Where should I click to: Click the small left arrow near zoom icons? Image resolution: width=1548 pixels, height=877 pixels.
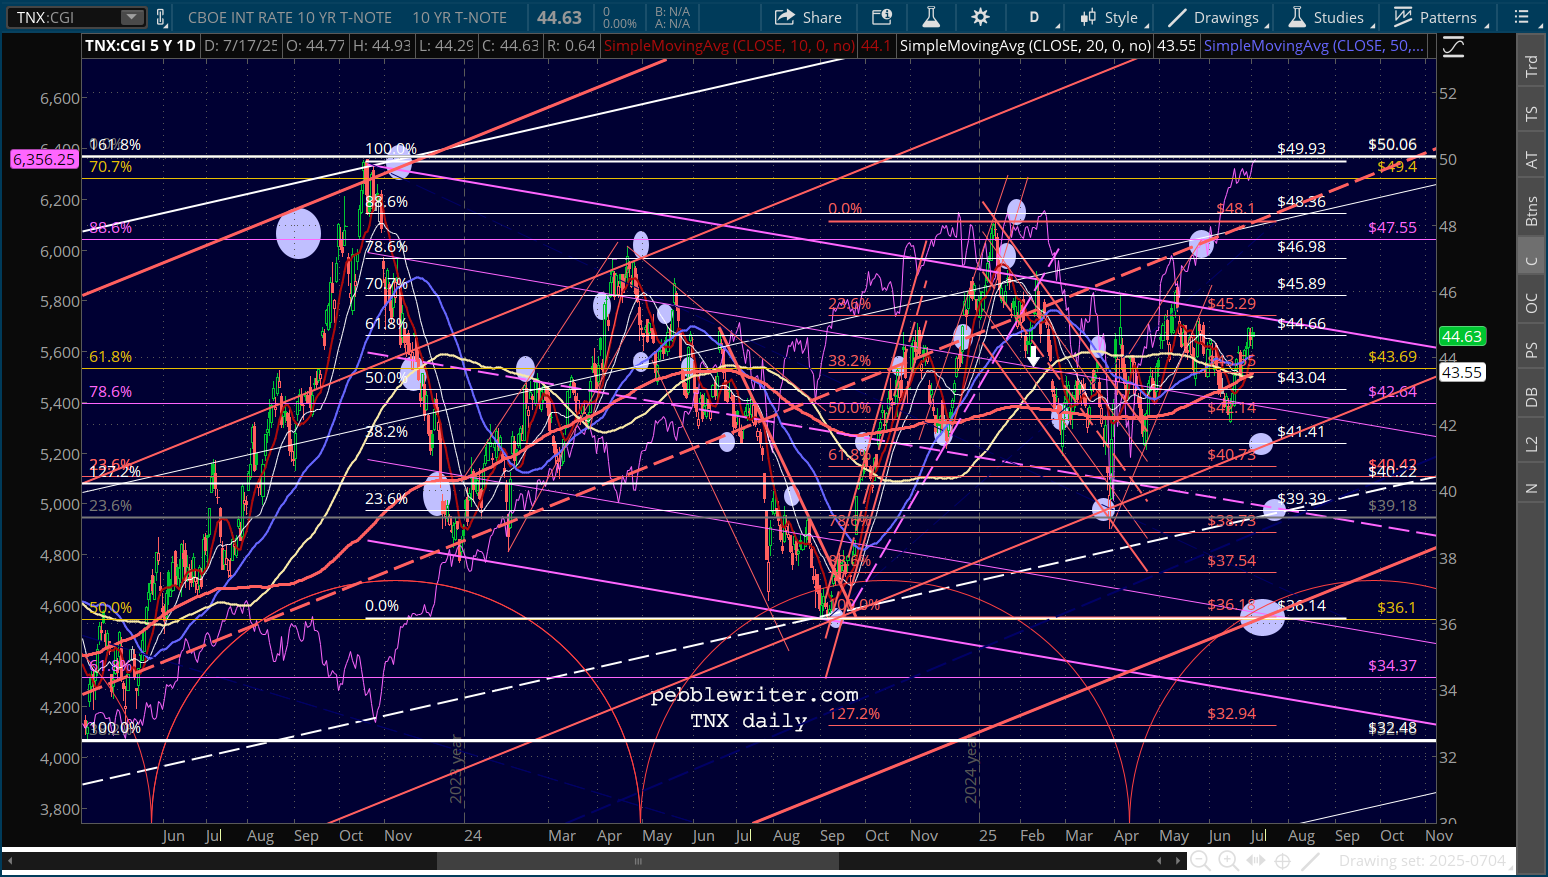point(1160,861)
